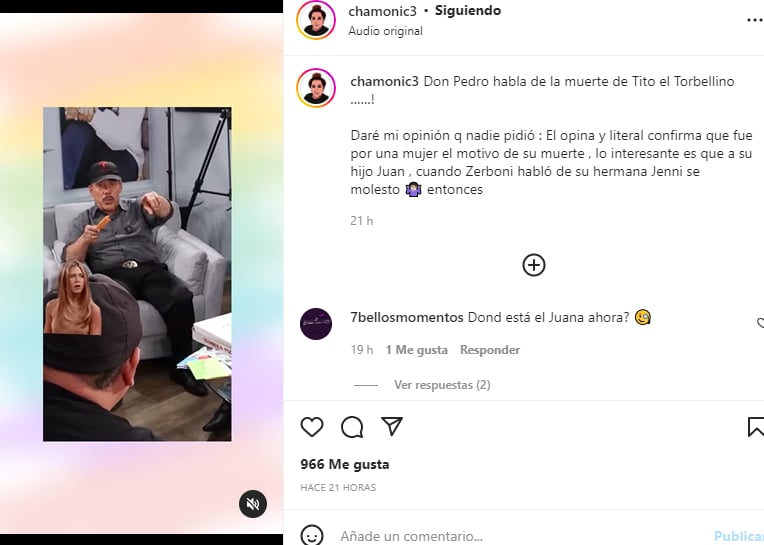764x545 pixels.
Task: Click the Audio original link
Action: [385, 31]
